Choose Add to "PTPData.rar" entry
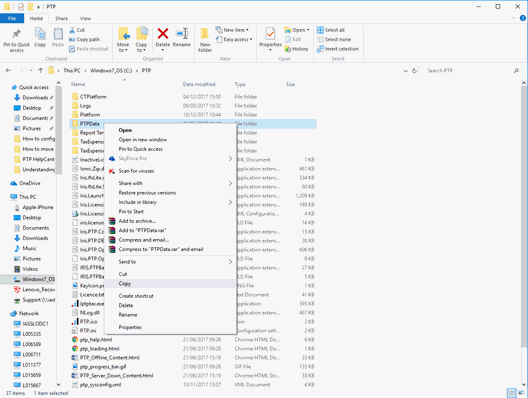This screenshot has height=398, width=528. click(169, 230)
